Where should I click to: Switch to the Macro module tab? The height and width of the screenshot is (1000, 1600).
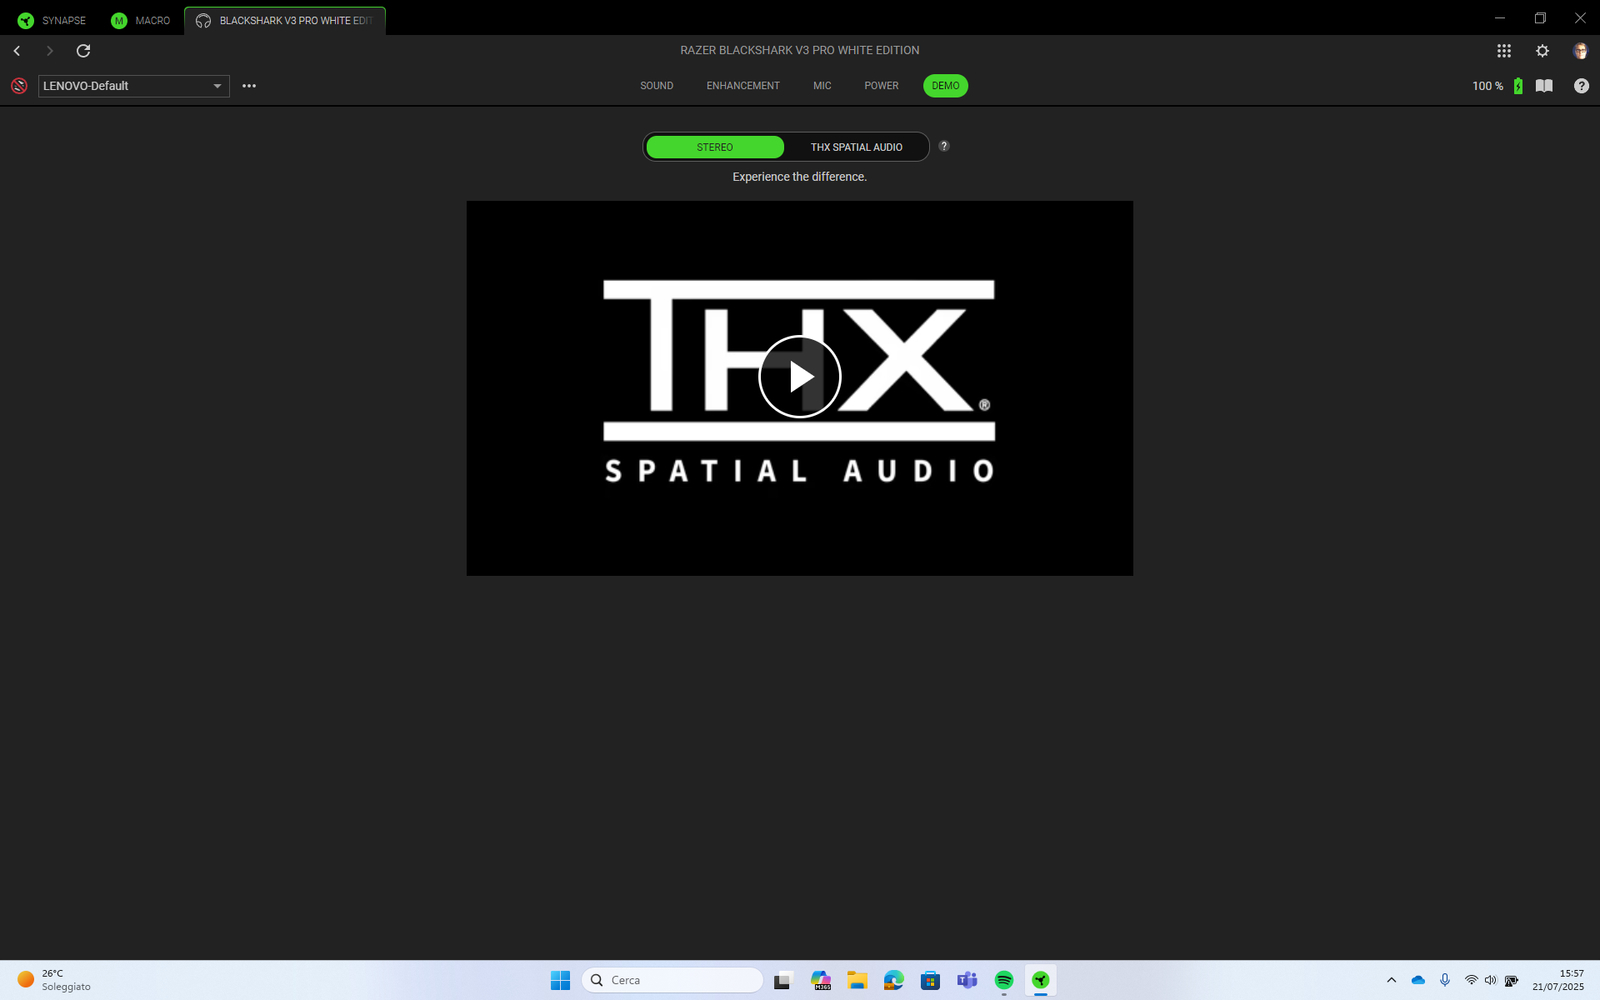click(x=141, y=20)
